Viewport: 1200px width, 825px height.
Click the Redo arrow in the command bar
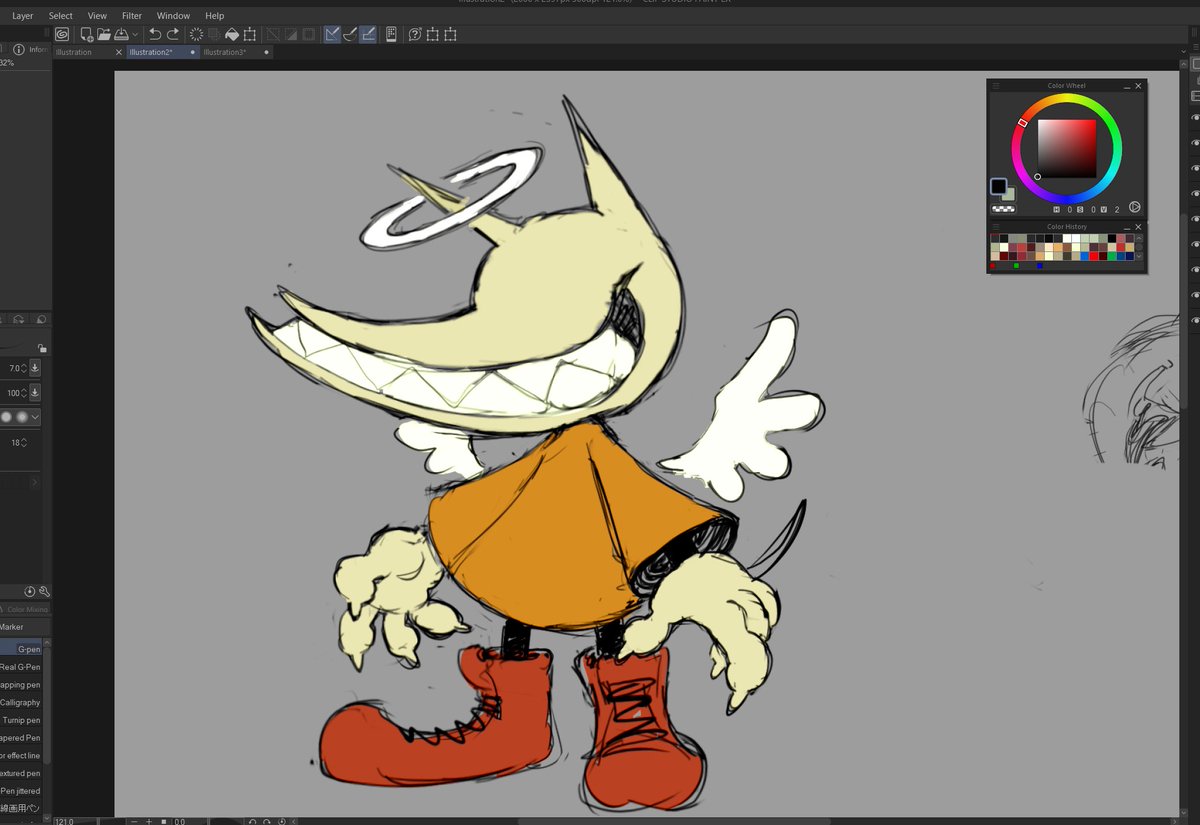[173, 34]
